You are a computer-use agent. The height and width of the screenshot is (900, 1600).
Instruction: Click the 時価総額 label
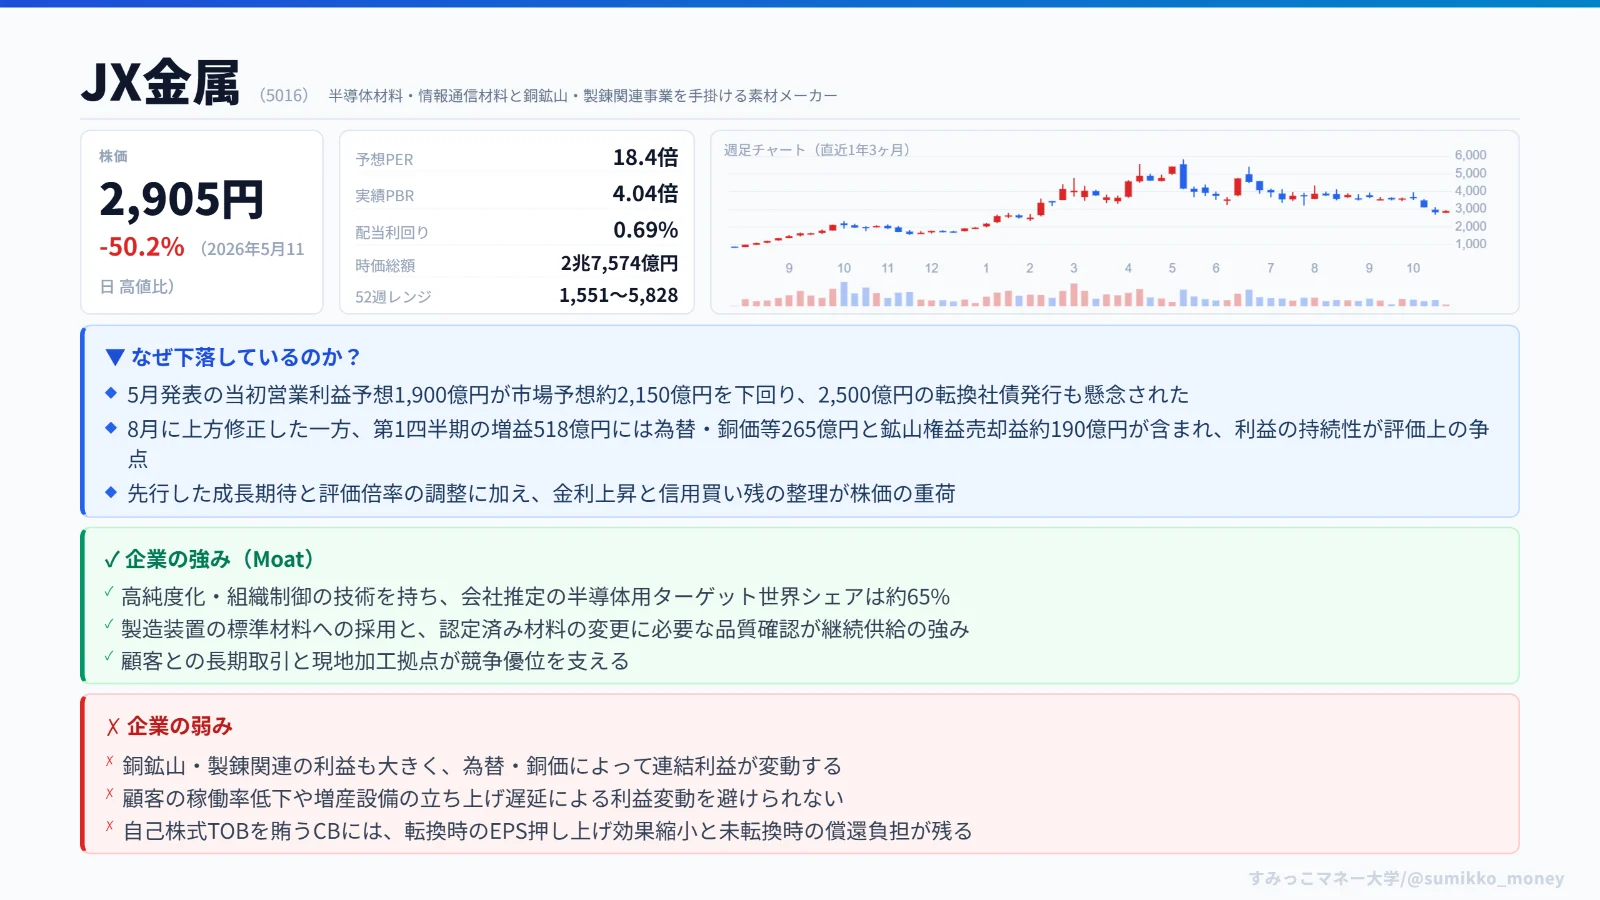[385, 266]
